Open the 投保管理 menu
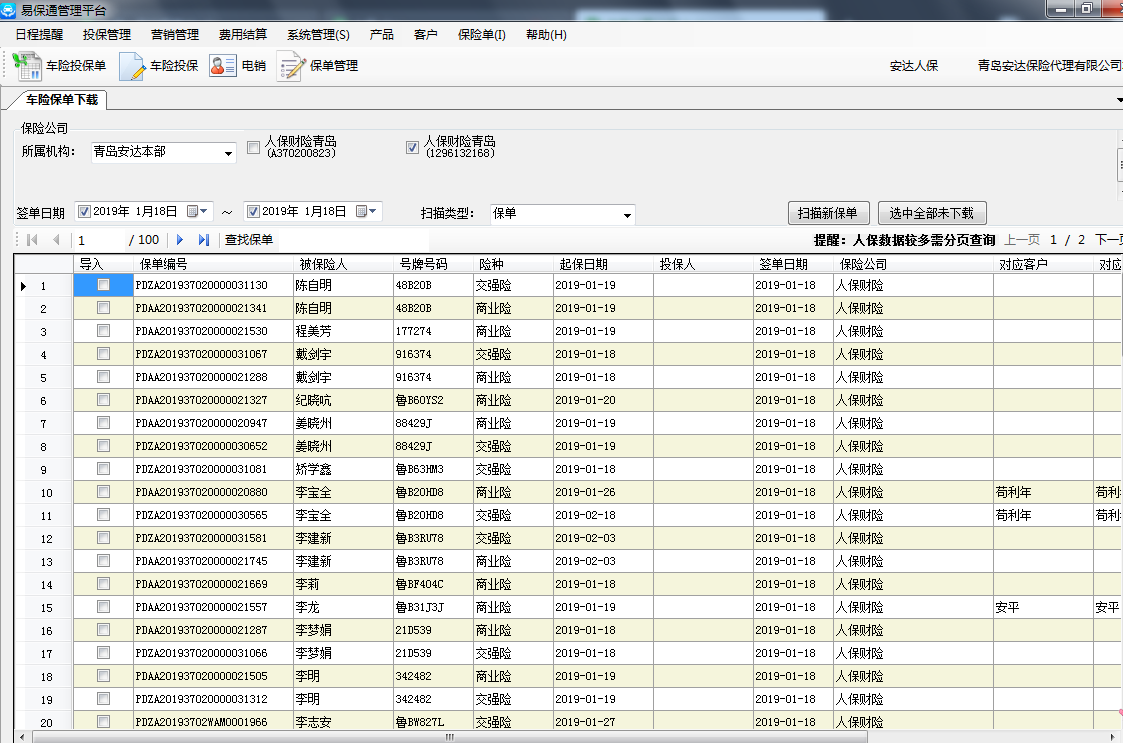Viewport: 1123px width, 743px height. tap(107, 35)
